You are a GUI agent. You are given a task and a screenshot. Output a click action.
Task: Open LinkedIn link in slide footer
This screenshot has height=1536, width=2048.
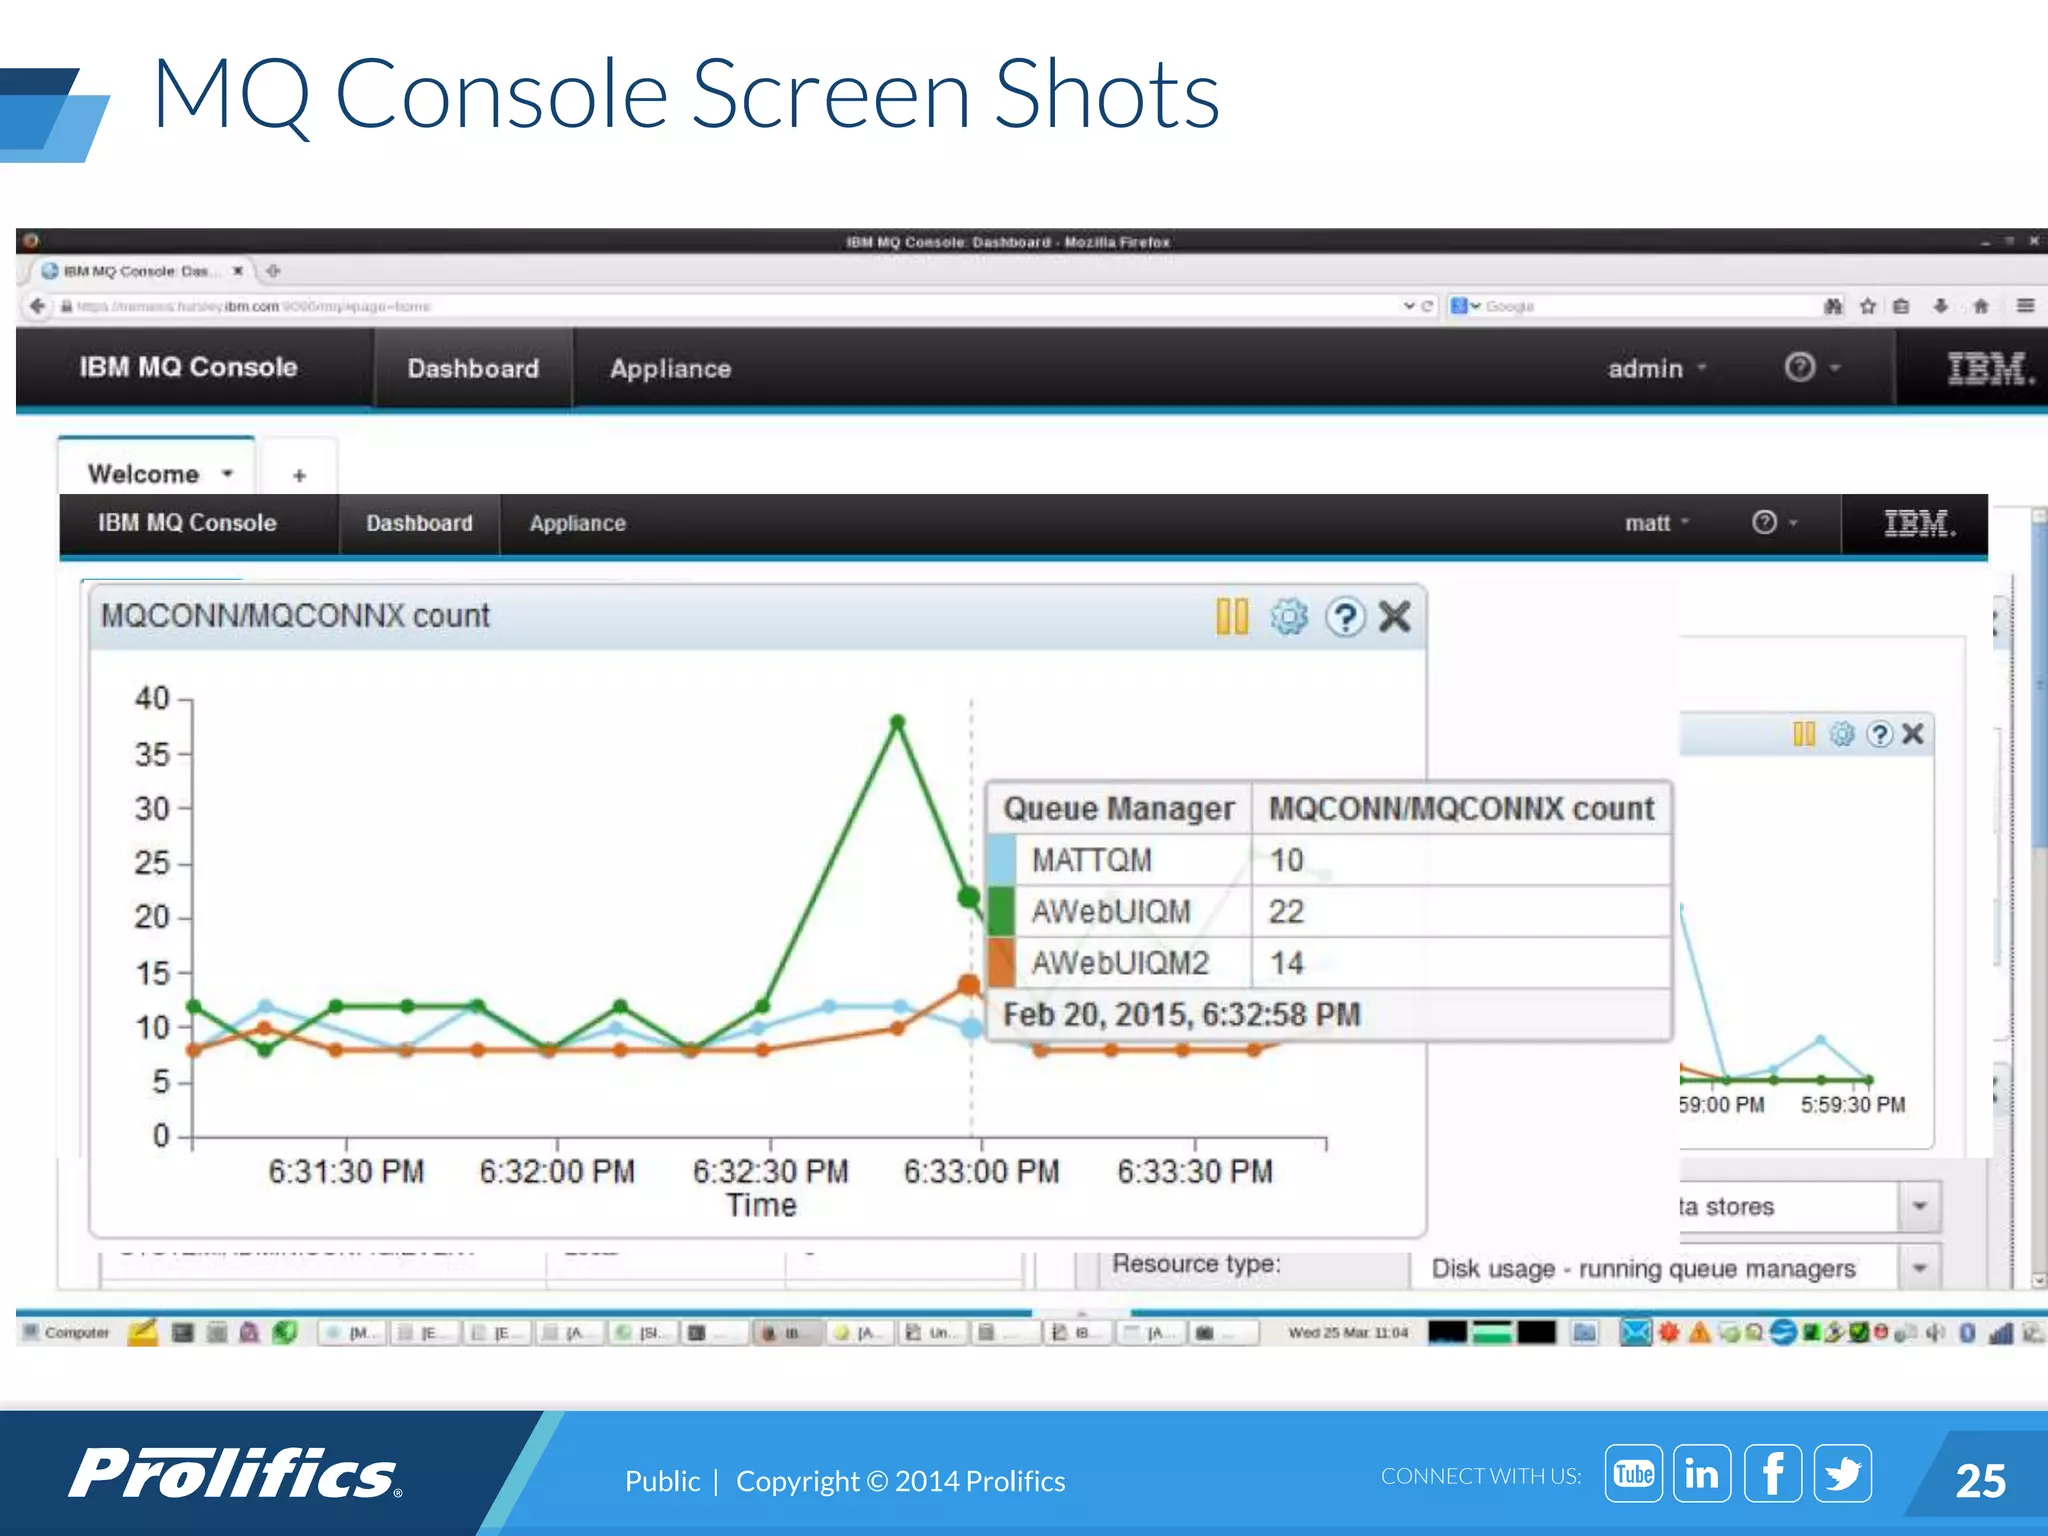tap(1703, 1473)
